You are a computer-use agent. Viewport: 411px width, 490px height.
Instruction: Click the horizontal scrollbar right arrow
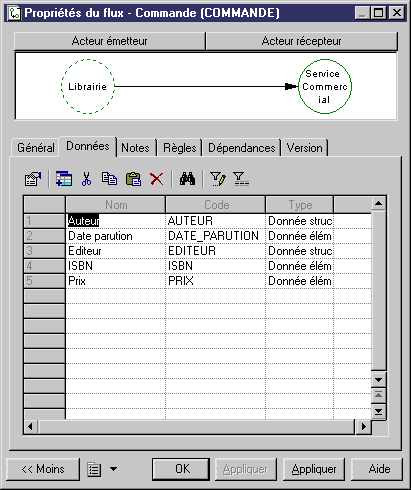pos(364,426)
